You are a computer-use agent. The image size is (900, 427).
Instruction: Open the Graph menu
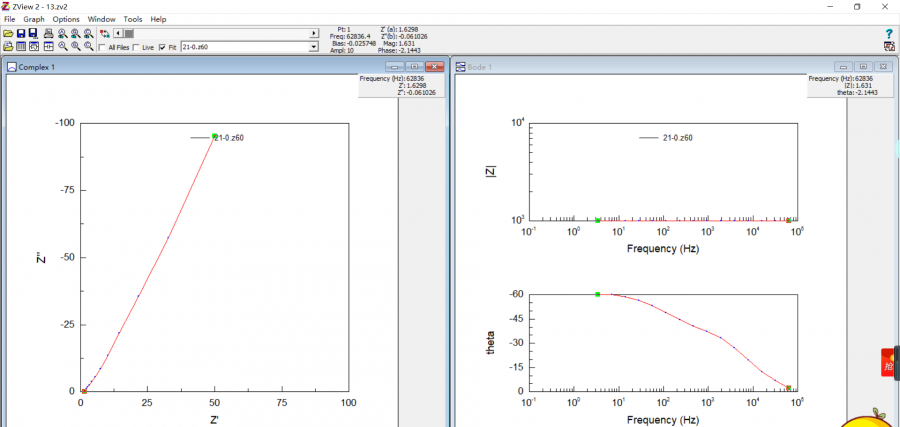click(x=34, y=19)
